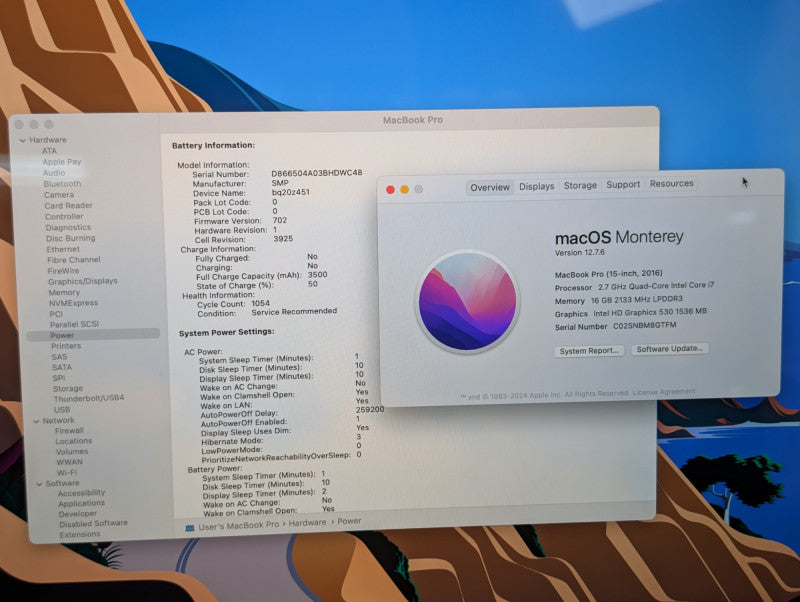Image resolution: width=800 pixels, height=602 pixels.
Task: Select Controller in the sidebar
Action: pos(64,216)
